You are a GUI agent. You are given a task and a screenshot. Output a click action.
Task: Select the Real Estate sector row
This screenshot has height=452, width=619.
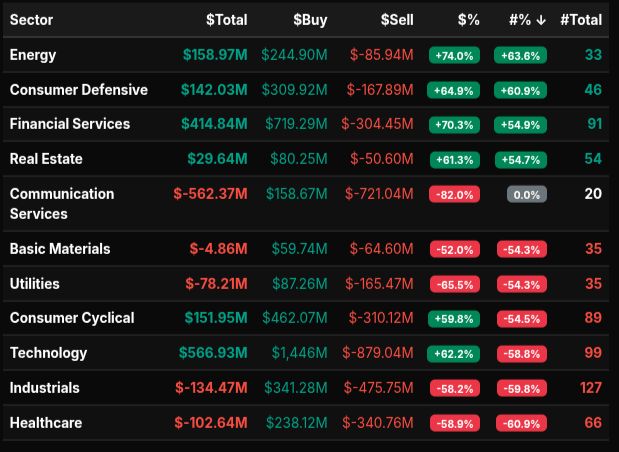click(46, 159)
